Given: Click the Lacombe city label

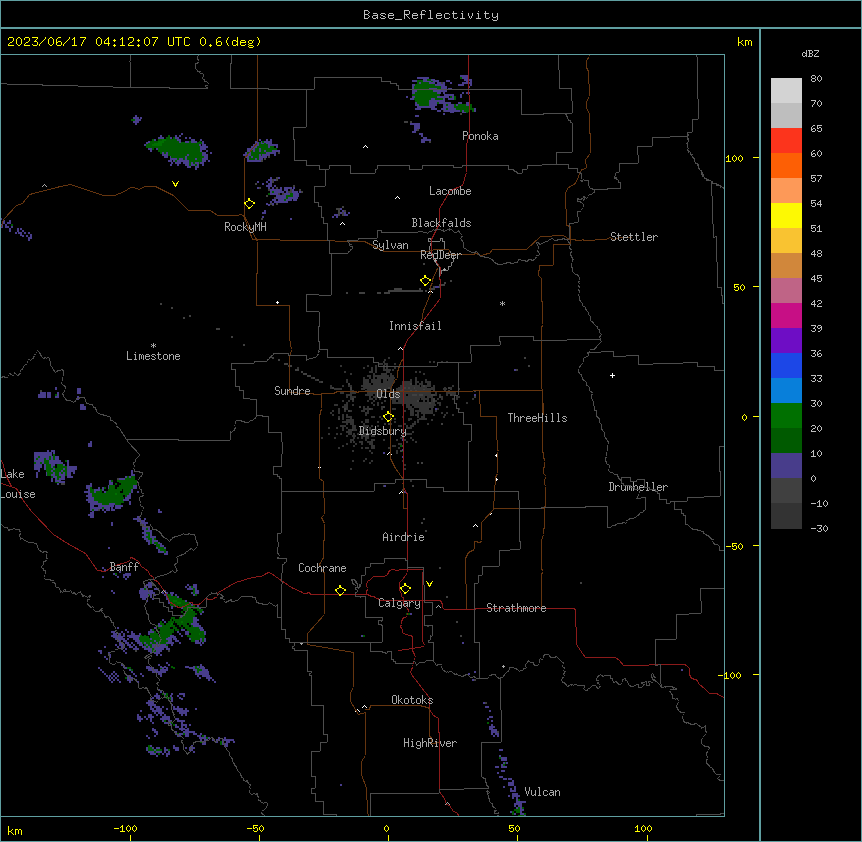Looking at the screenshot, I should pyautogui.click(x=450, y=191).
